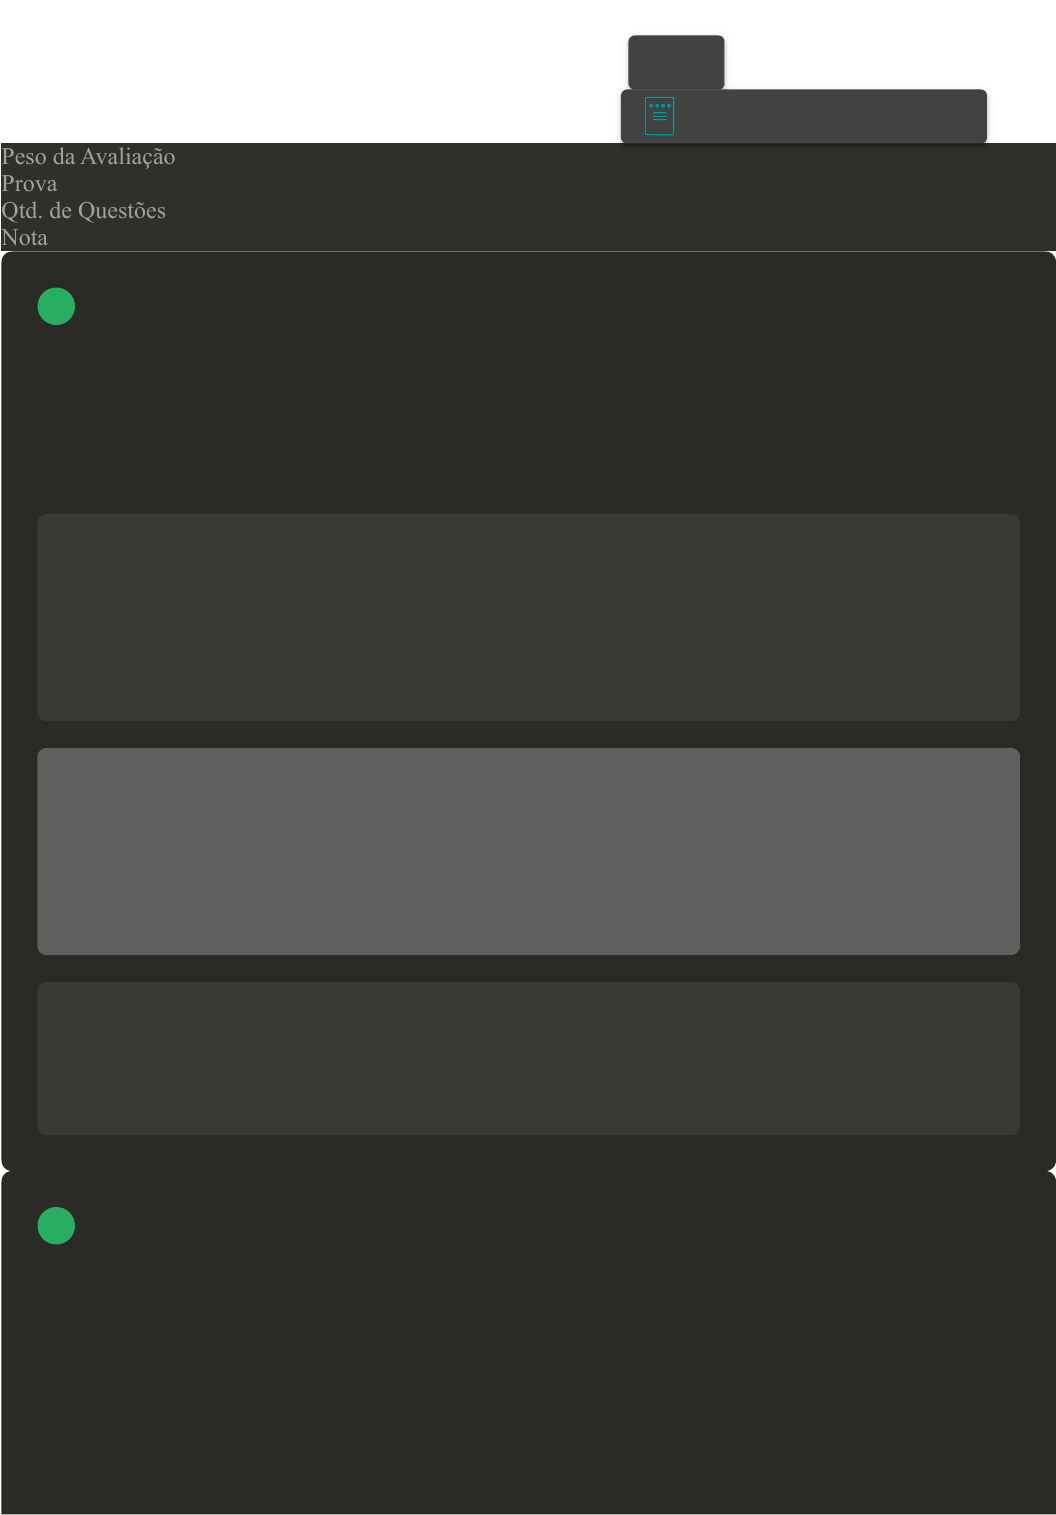Select the shorter third answer option box
The width and height of the screenshot is (1056, 1515).
[x=528, y=1058]
